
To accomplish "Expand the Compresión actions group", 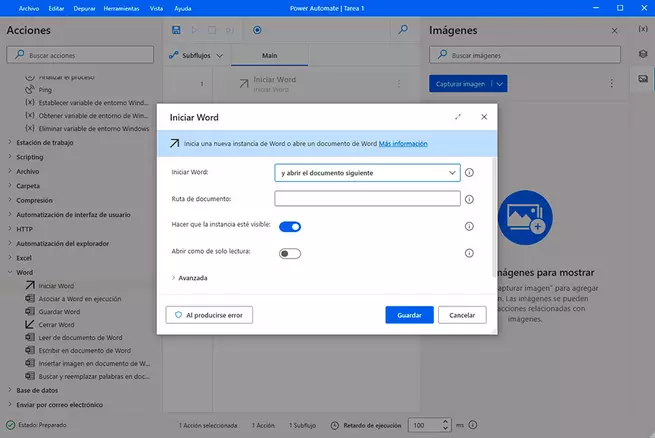I will coord(10,200).
